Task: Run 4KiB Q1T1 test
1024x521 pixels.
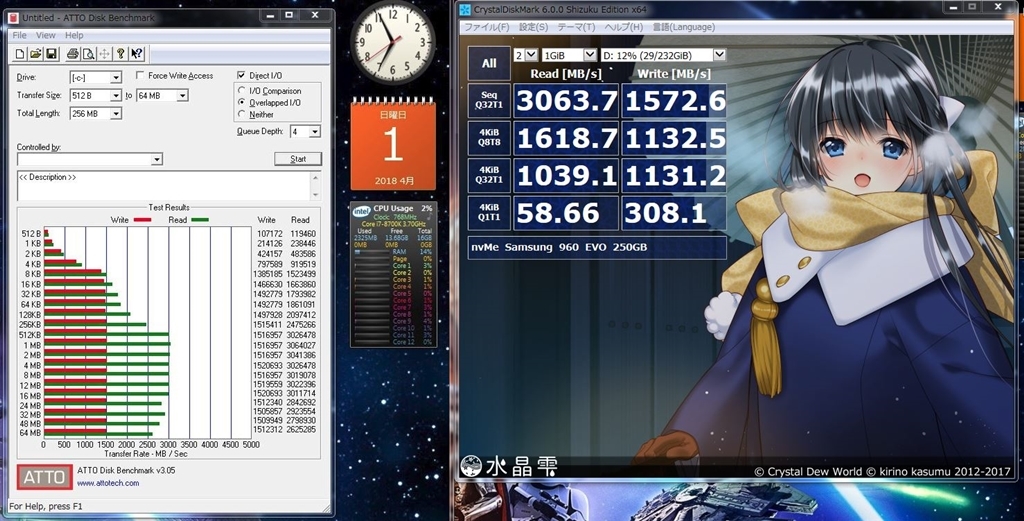Action: click(489, 213)
